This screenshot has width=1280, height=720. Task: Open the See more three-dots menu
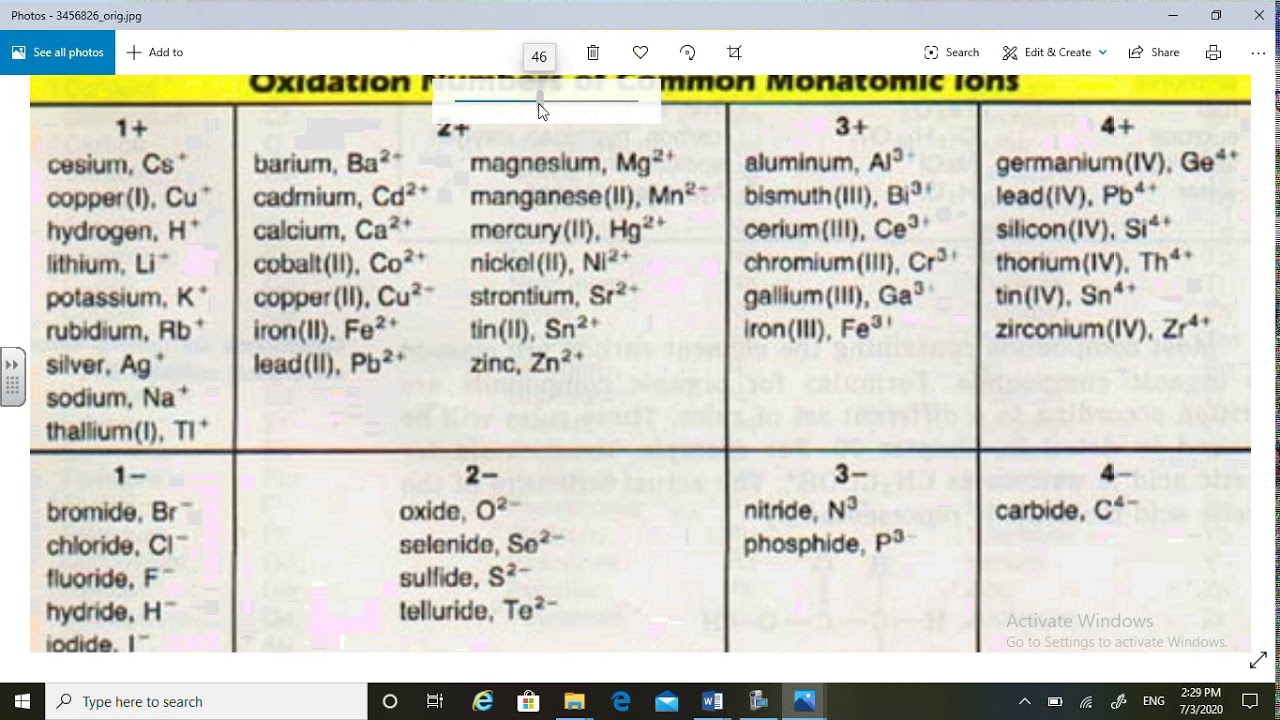[1258, 52]
